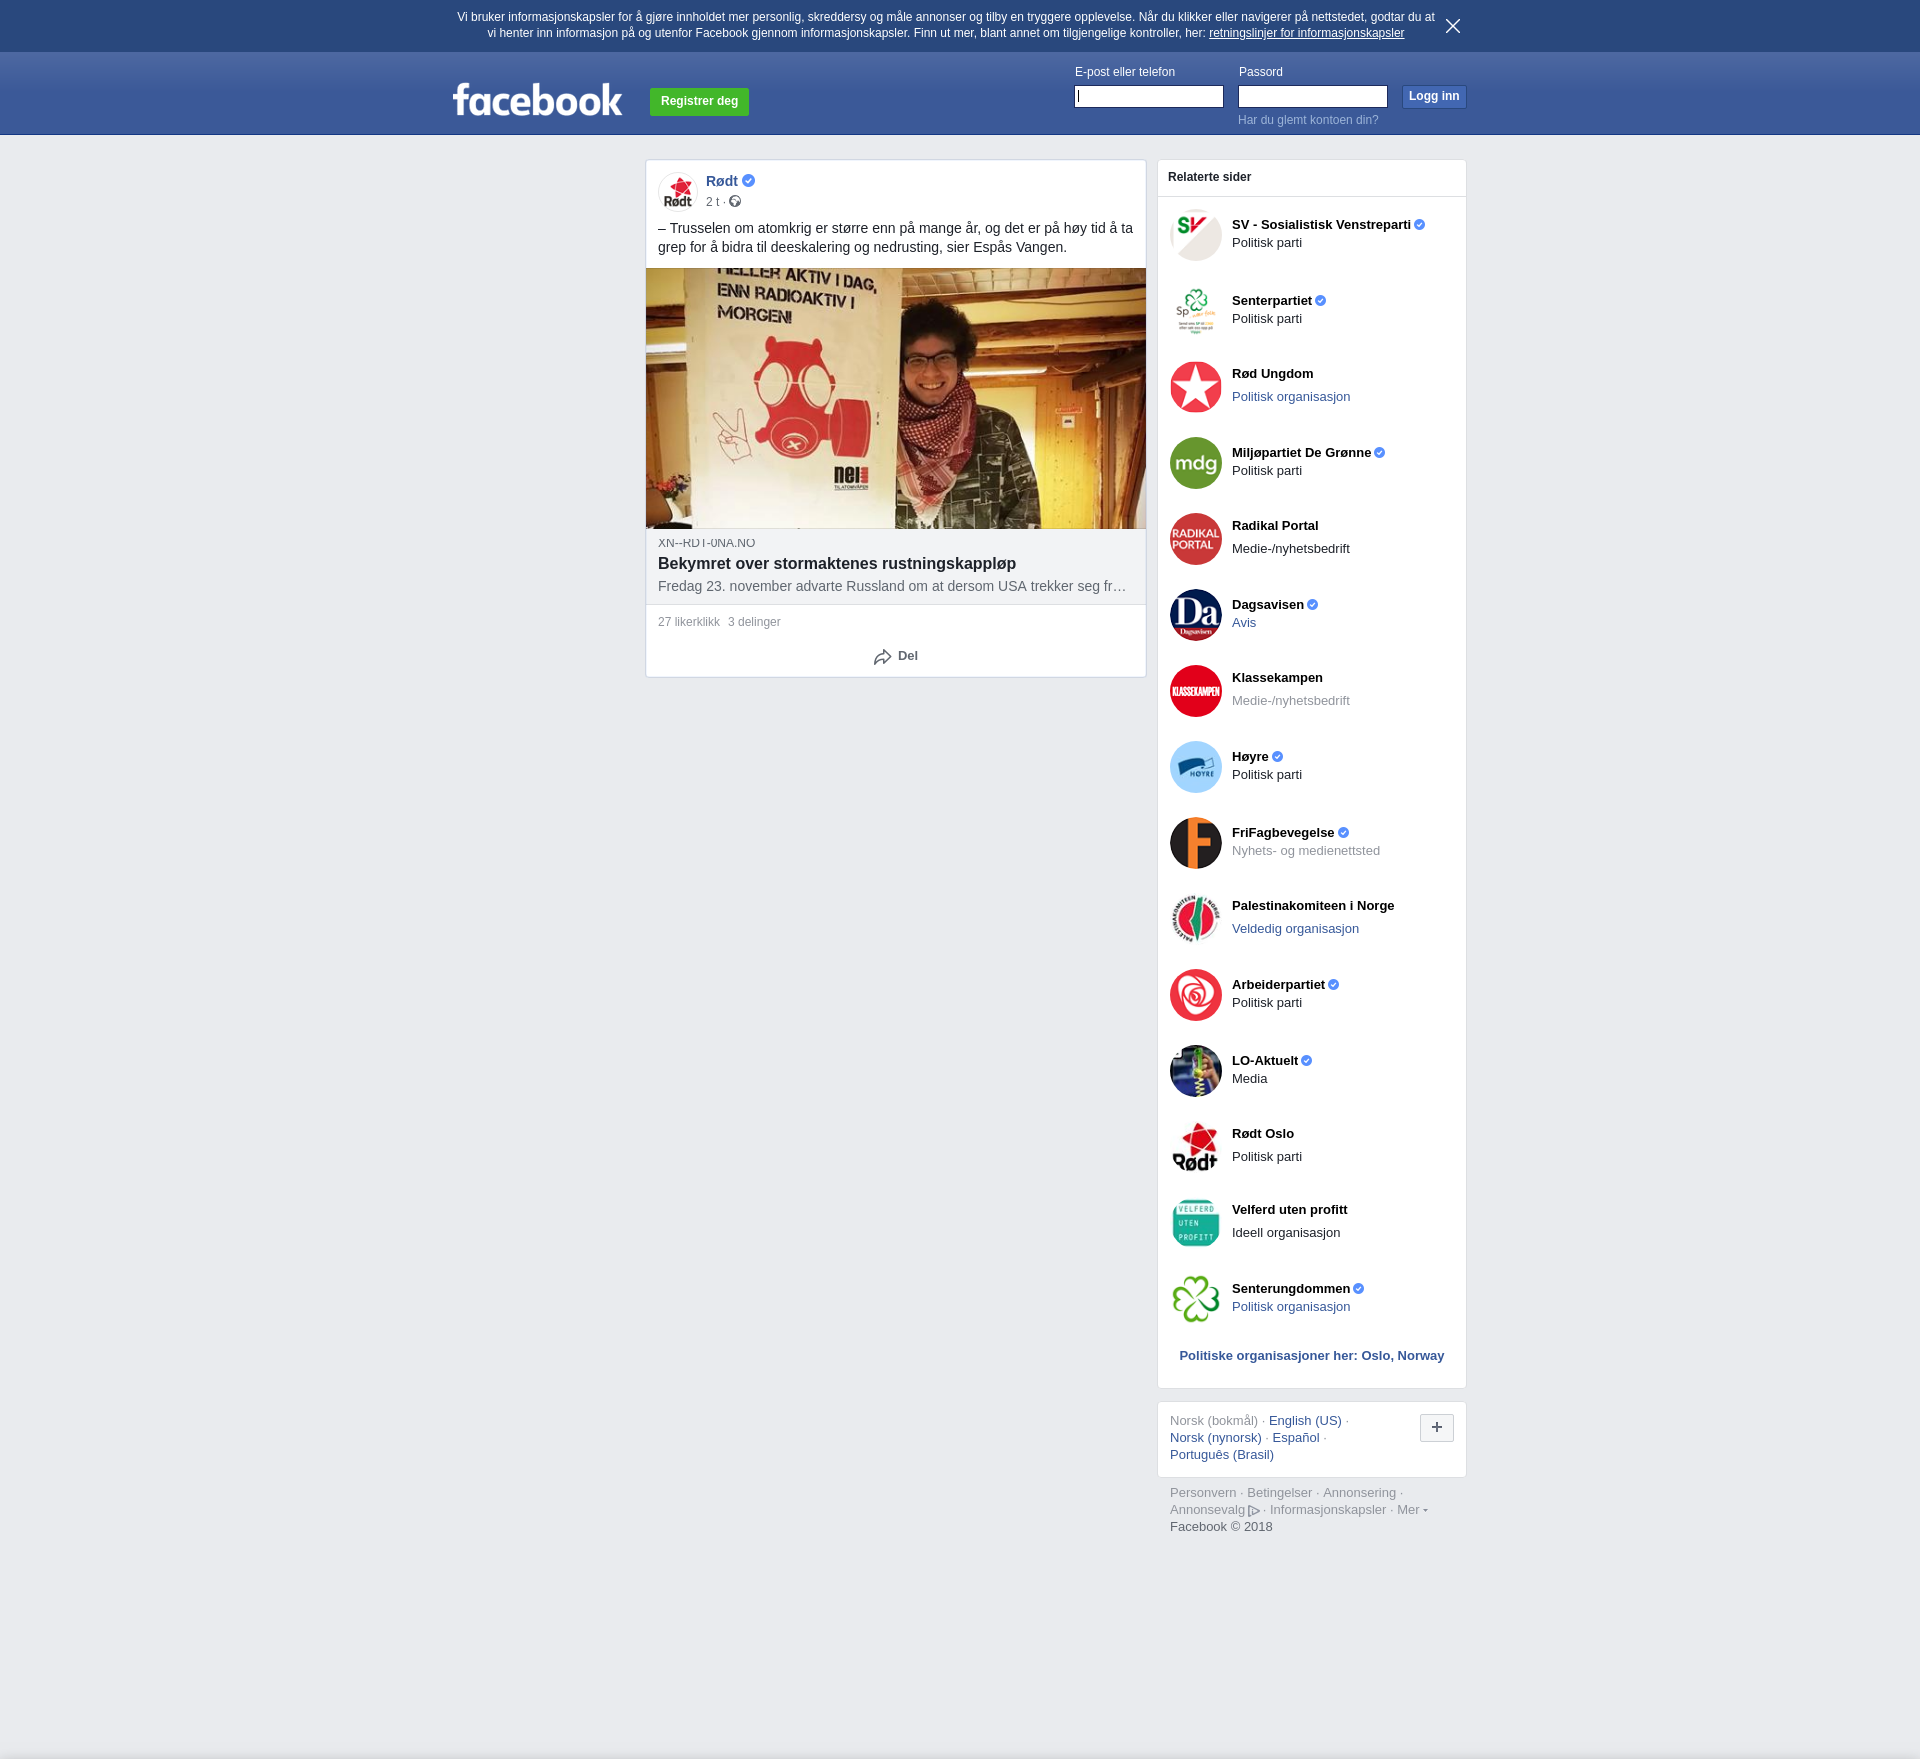Open retningslinjer for informasjonskapsler link
Image resolution: width=1920 pixels, height=1759 pixels.
point(1306,33)
